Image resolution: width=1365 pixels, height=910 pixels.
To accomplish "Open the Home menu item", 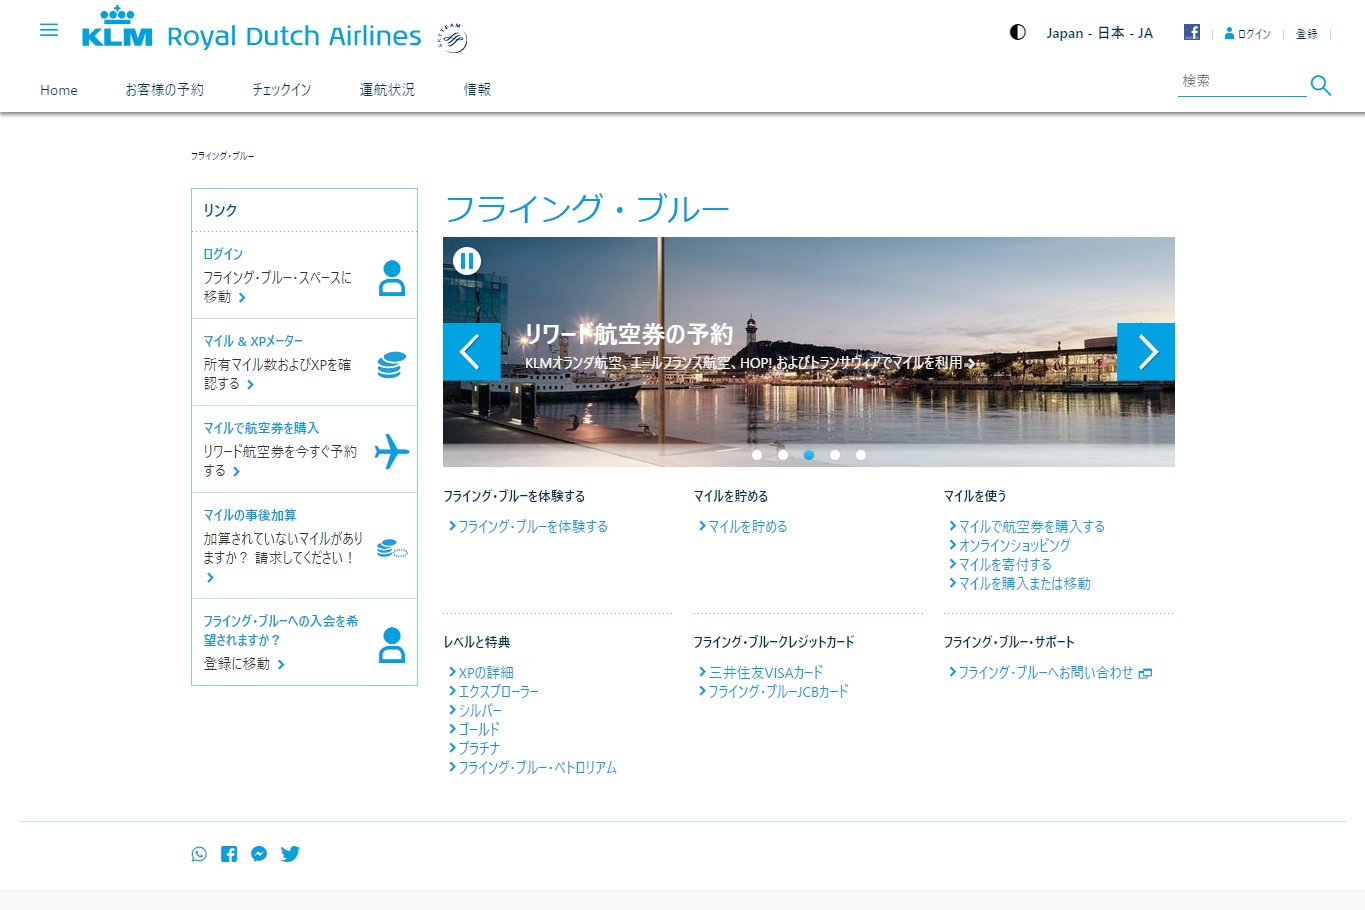I will click(x=59, y=90).
